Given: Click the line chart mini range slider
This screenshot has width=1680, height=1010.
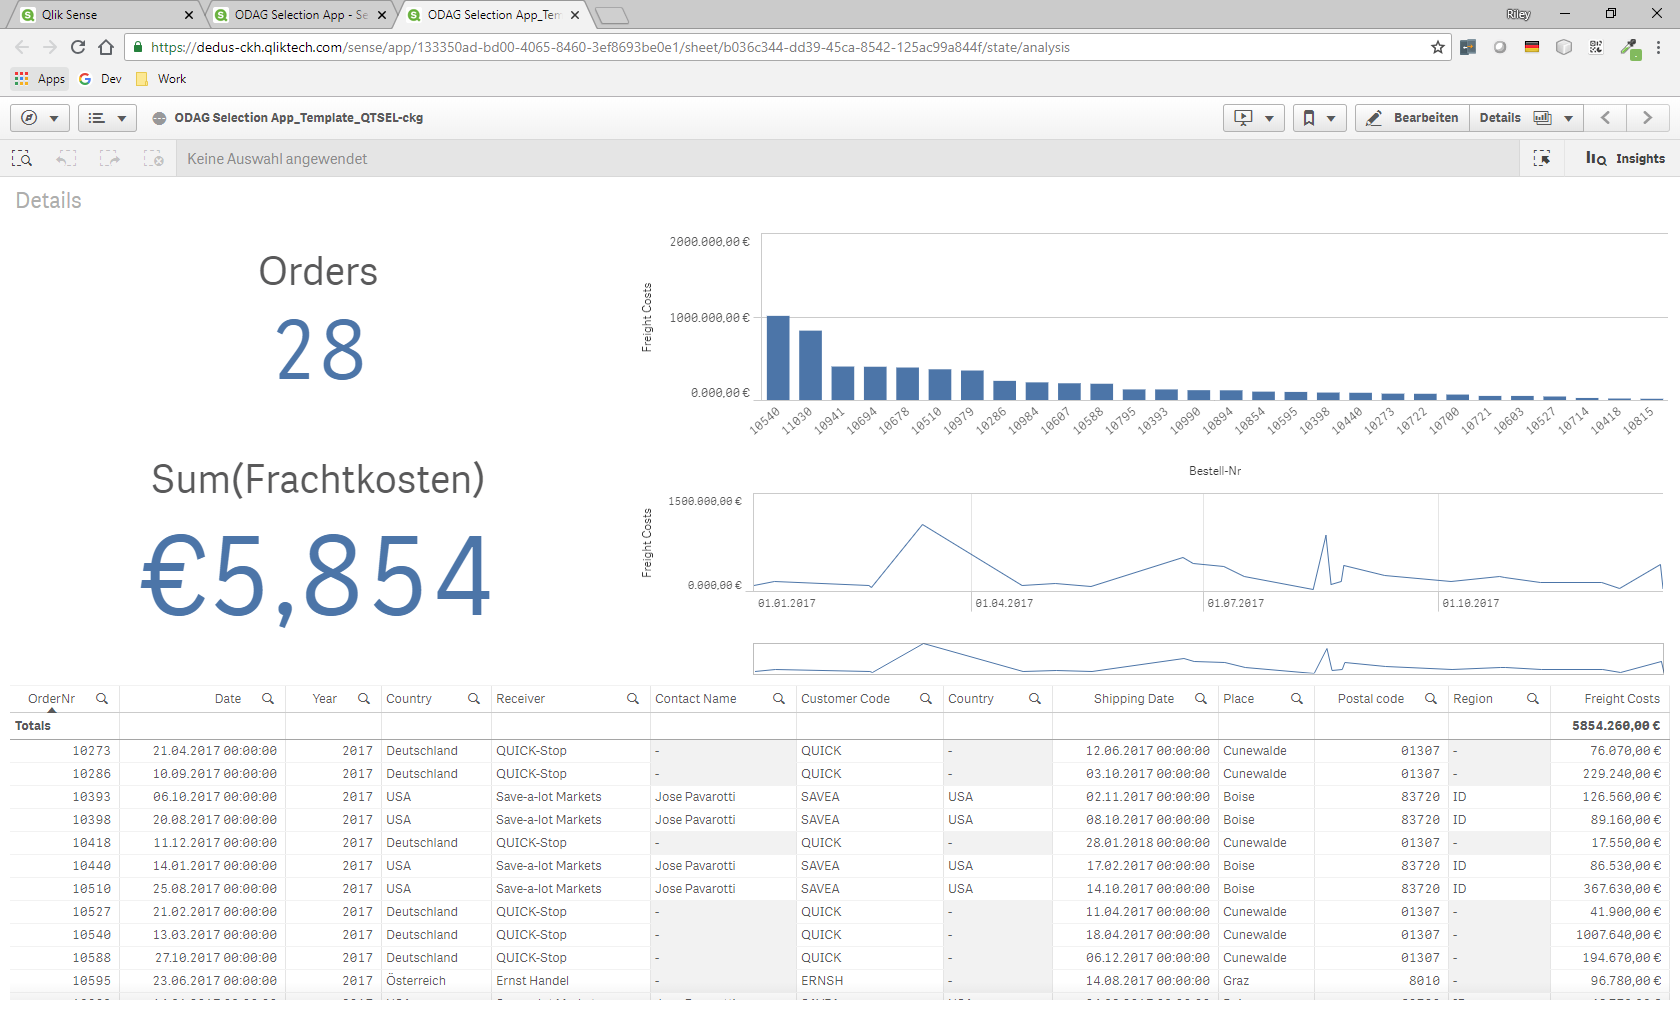Looking at the screenshot, I should tap(1208, 658).
